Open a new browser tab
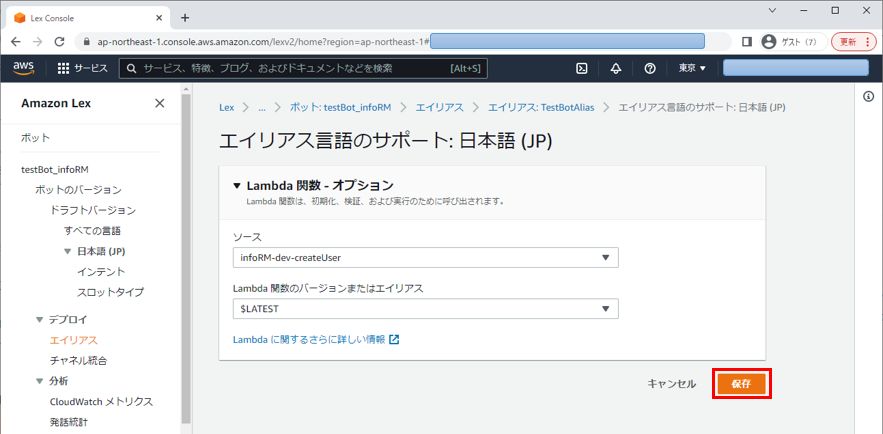This screenshot has width=883, height=434. 185,17
